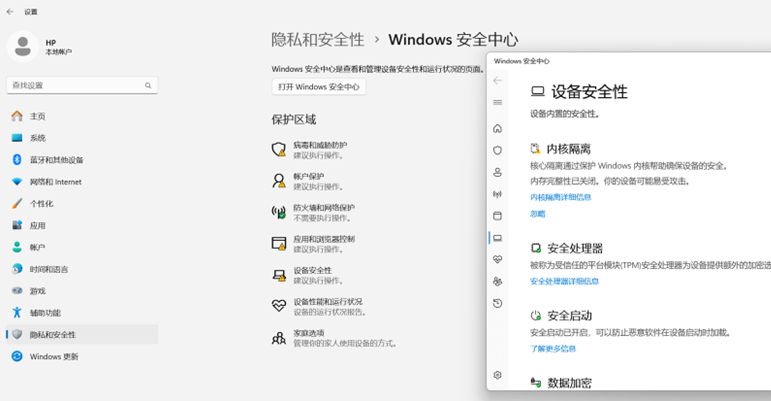Click 忽略 link under 内核隔离
771x401 pixels.
click(537, 214)
